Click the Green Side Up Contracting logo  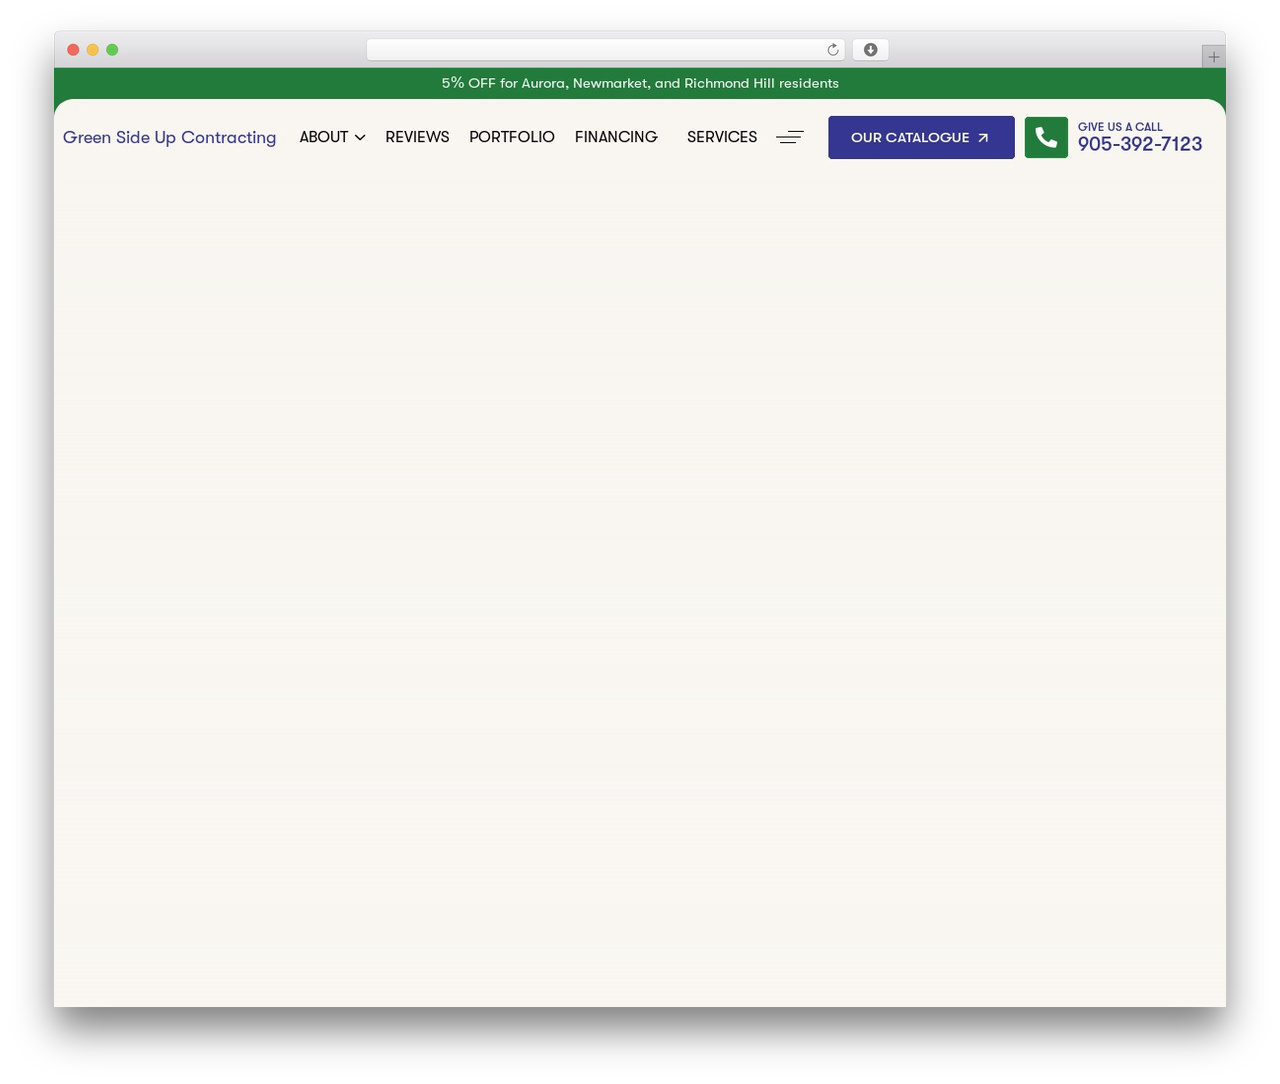coord(169,137)
